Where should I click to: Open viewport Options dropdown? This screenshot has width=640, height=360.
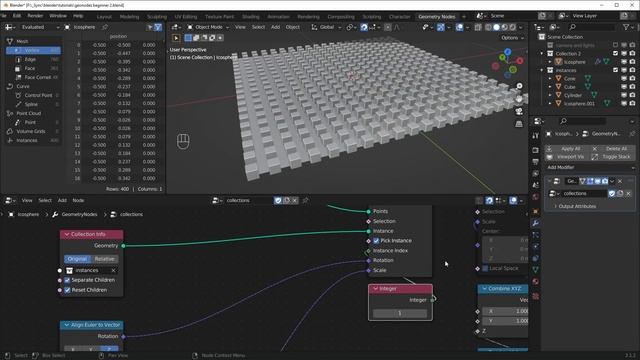coord(512,38)
